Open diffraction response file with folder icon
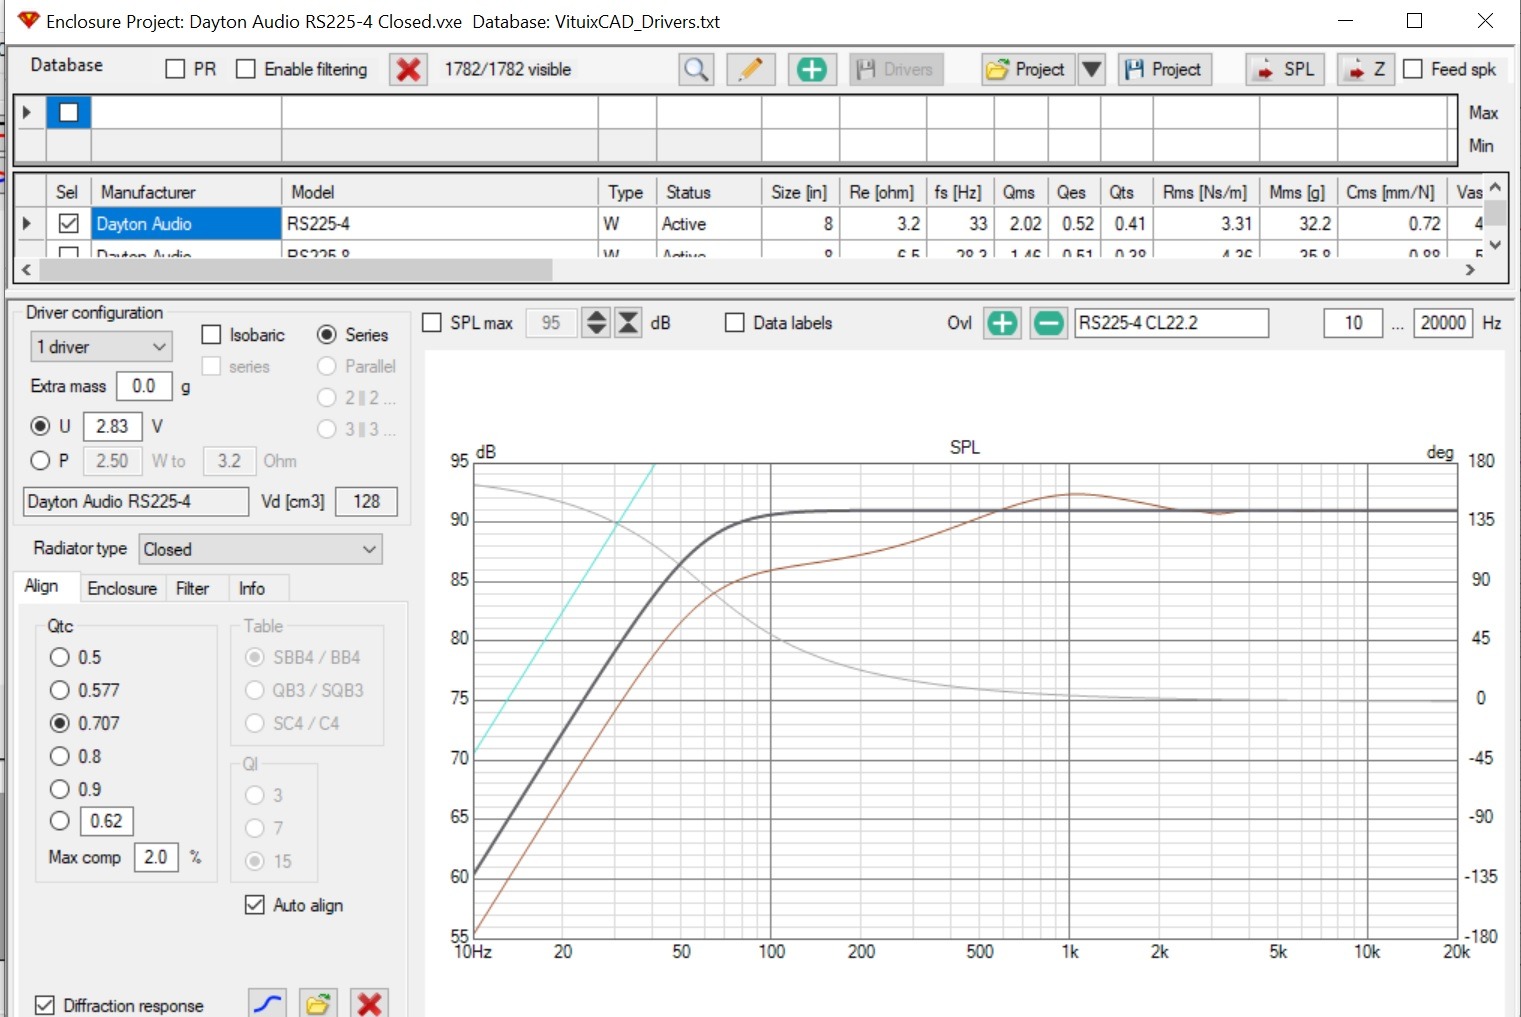Screen dimensions: 1521x1017 (x=317, y=1003)
